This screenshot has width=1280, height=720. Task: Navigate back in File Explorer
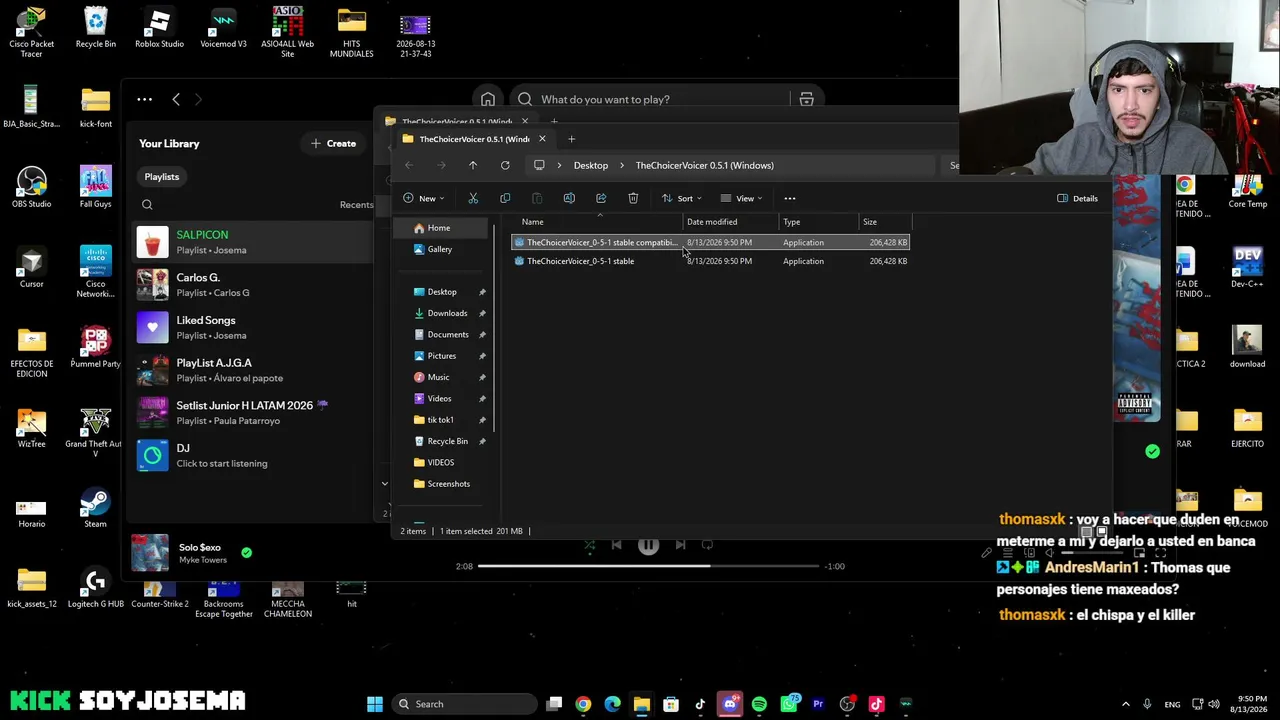(x=409, y=165)
